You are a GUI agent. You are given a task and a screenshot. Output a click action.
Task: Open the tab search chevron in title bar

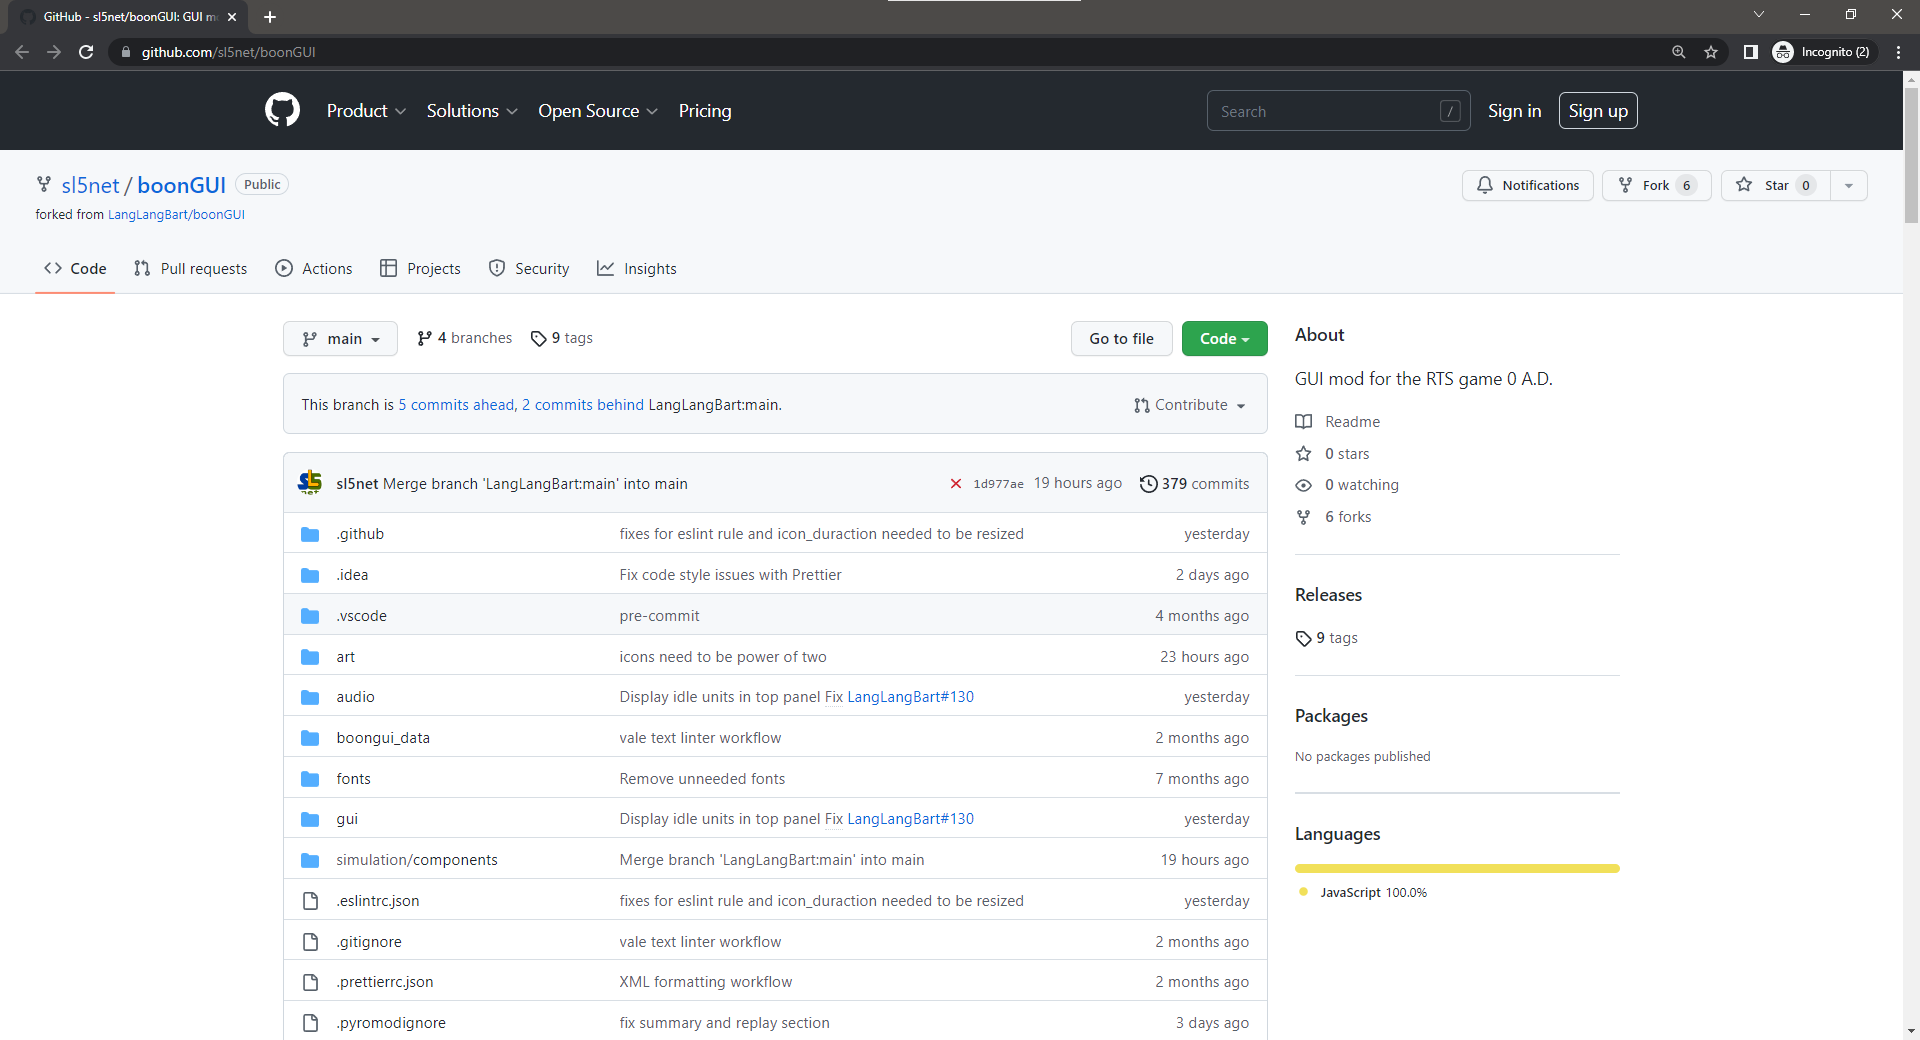click(x=1759, y=14)
